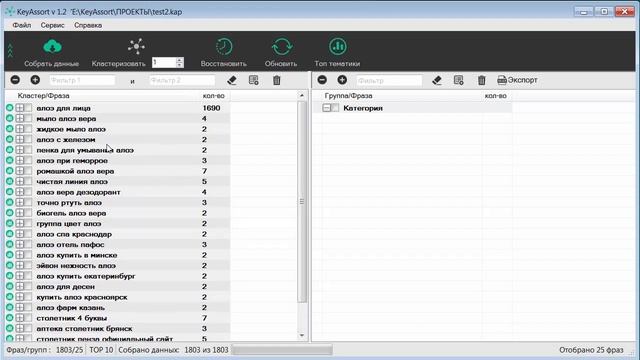Expand cluster аптека столетник брянск
The width and height of the screenshot is (640, 360).
pos(20,329)
